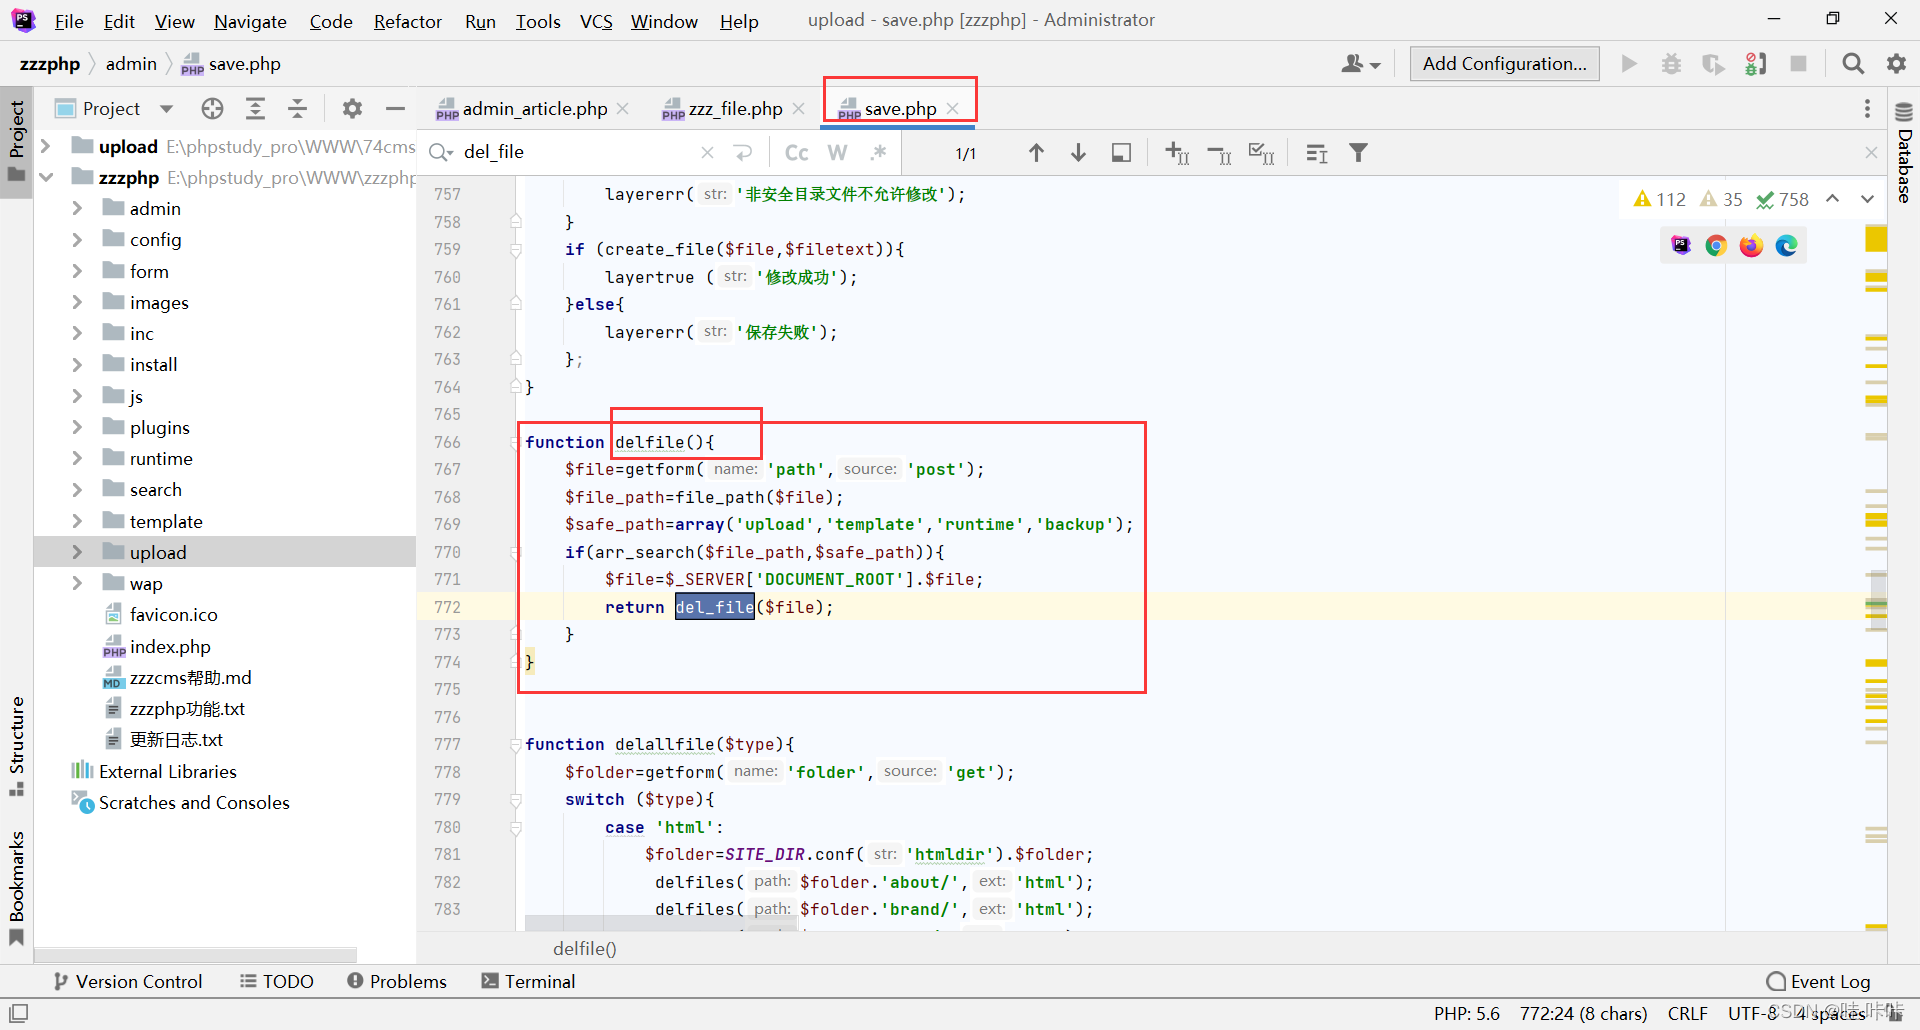Toggle the Project side tool window
The image size is (1920, 1030).
(x=16, y=141)
